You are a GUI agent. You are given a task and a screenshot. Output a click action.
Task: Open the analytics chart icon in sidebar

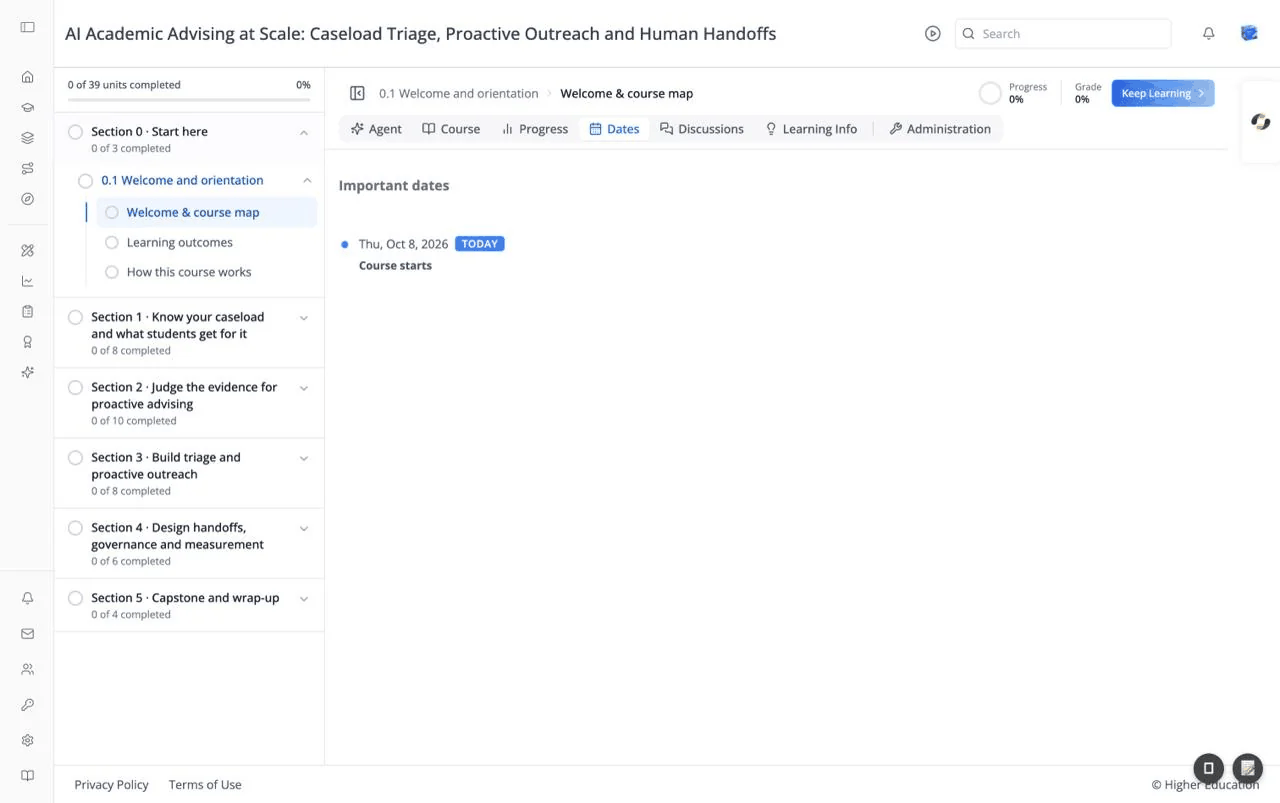tap(27, 281)
